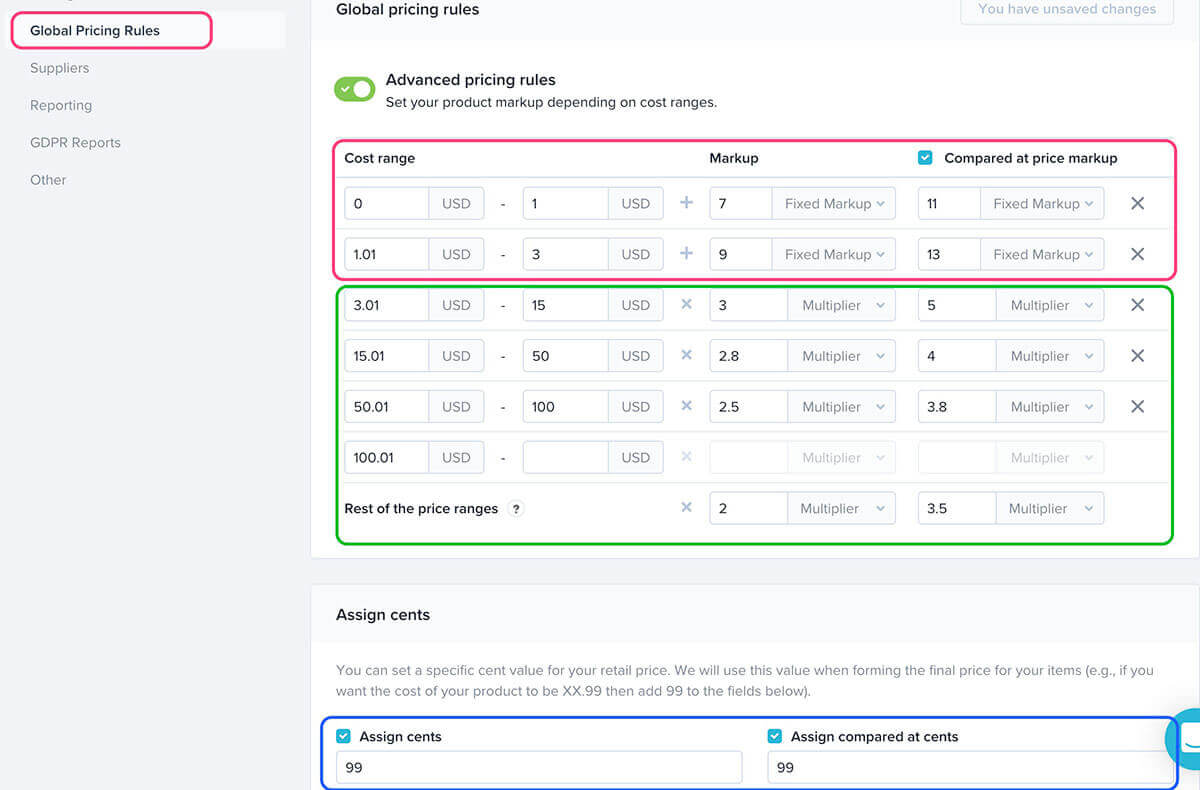The image size is (1200, 790).
Task: Delete the 15.01–50 USD range row
Action: tap(1137, 356)
